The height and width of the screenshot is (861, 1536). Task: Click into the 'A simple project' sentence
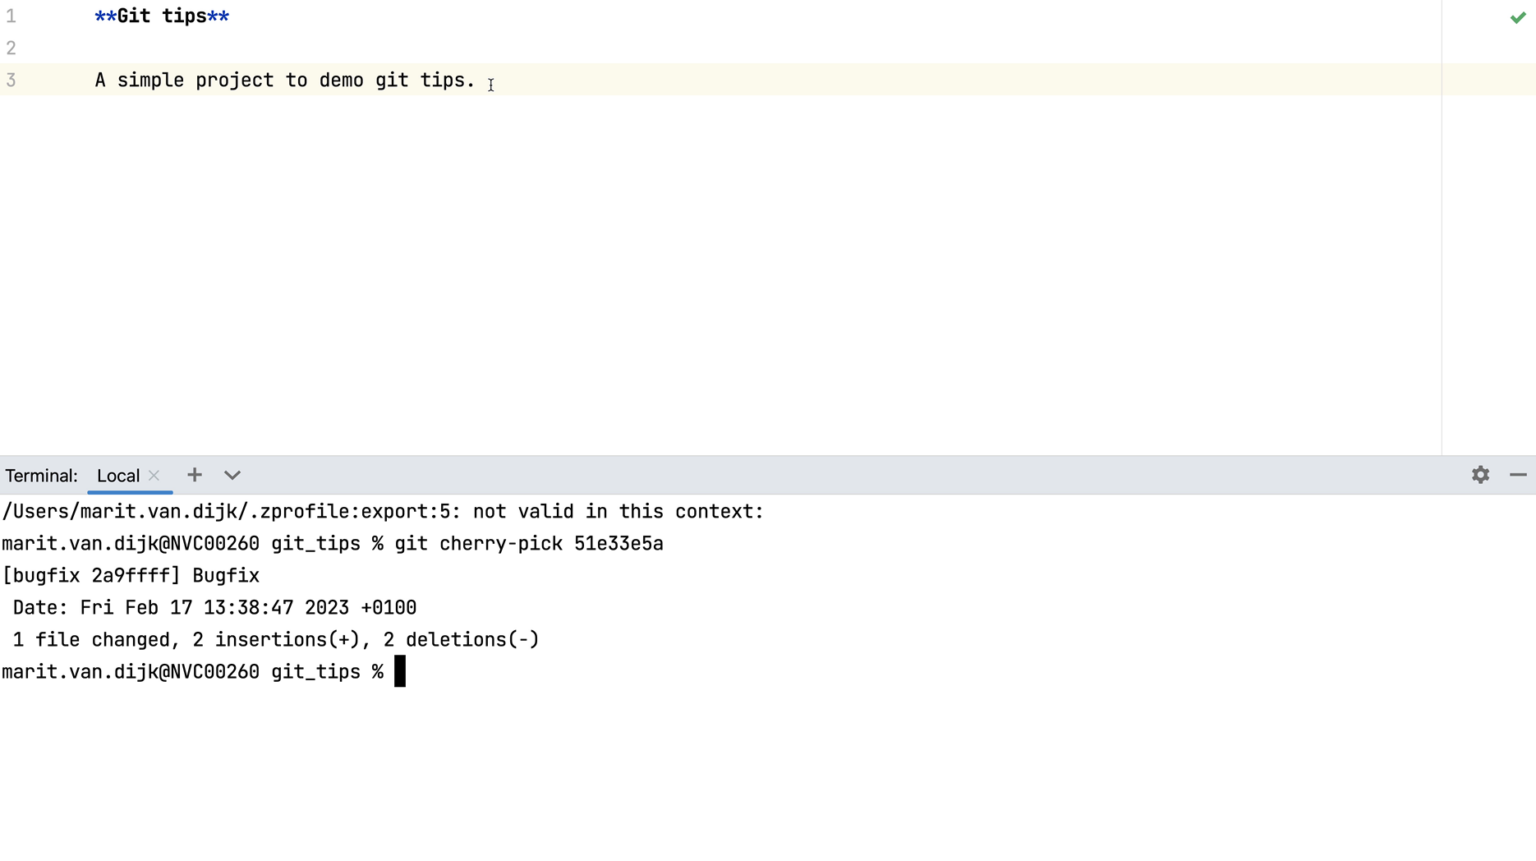(285, 80)
